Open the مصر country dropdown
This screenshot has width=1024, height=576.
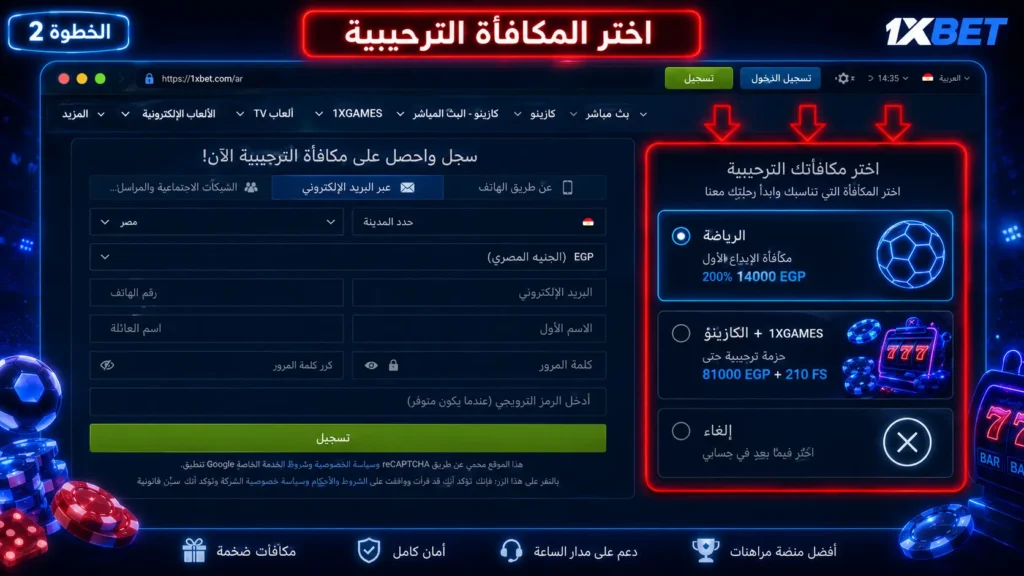217,222
